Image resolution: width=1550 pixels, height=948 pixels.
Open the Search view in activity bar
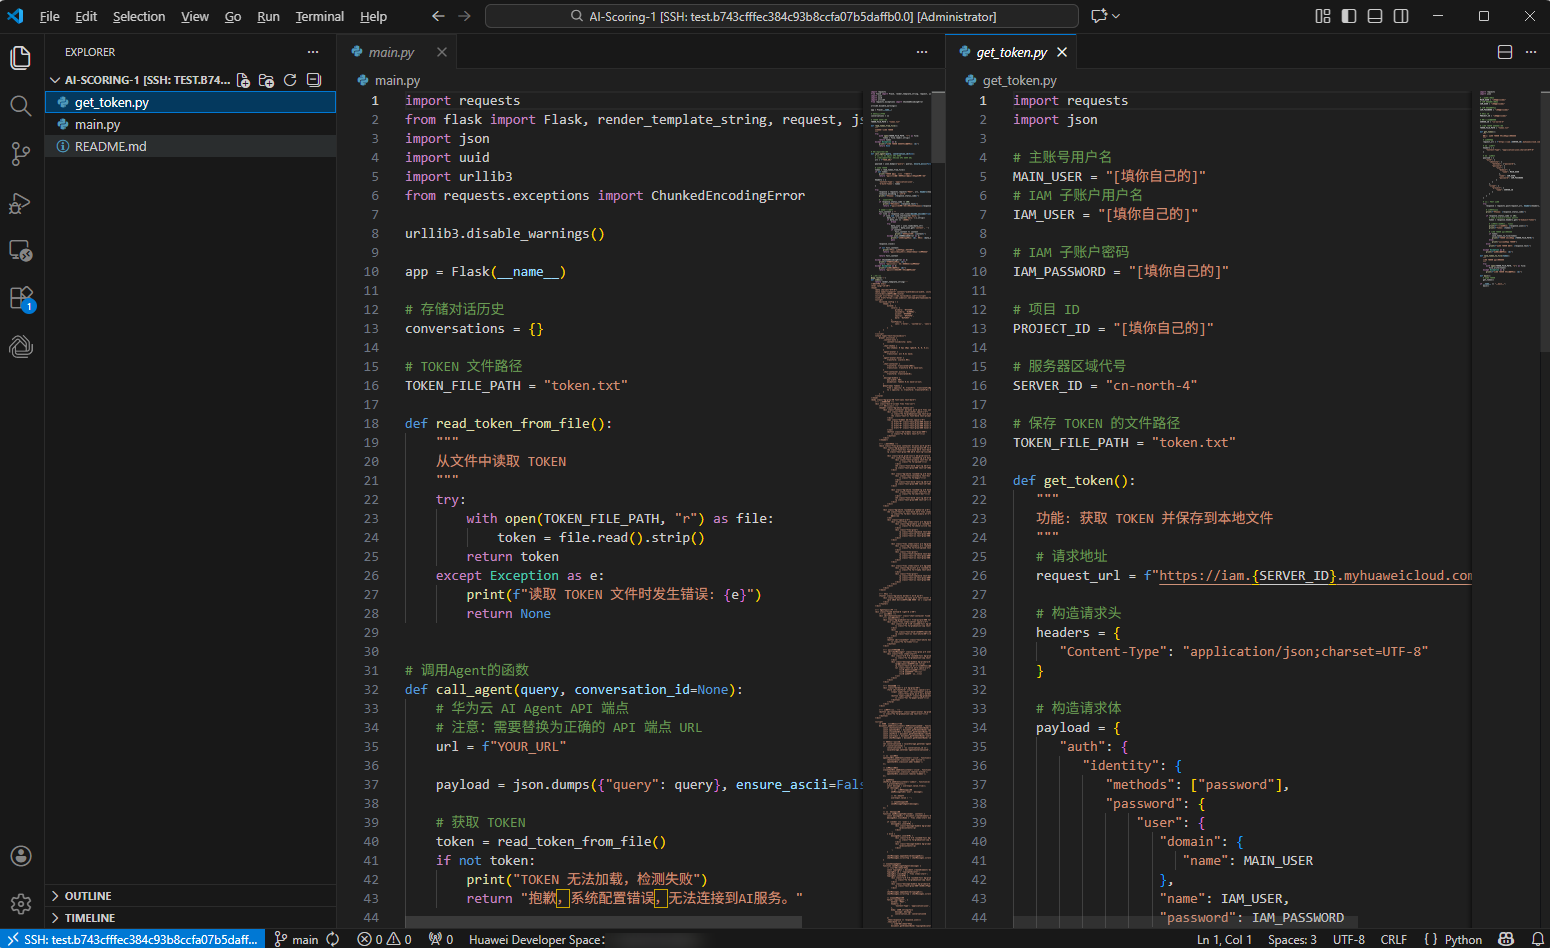point(21,106)
